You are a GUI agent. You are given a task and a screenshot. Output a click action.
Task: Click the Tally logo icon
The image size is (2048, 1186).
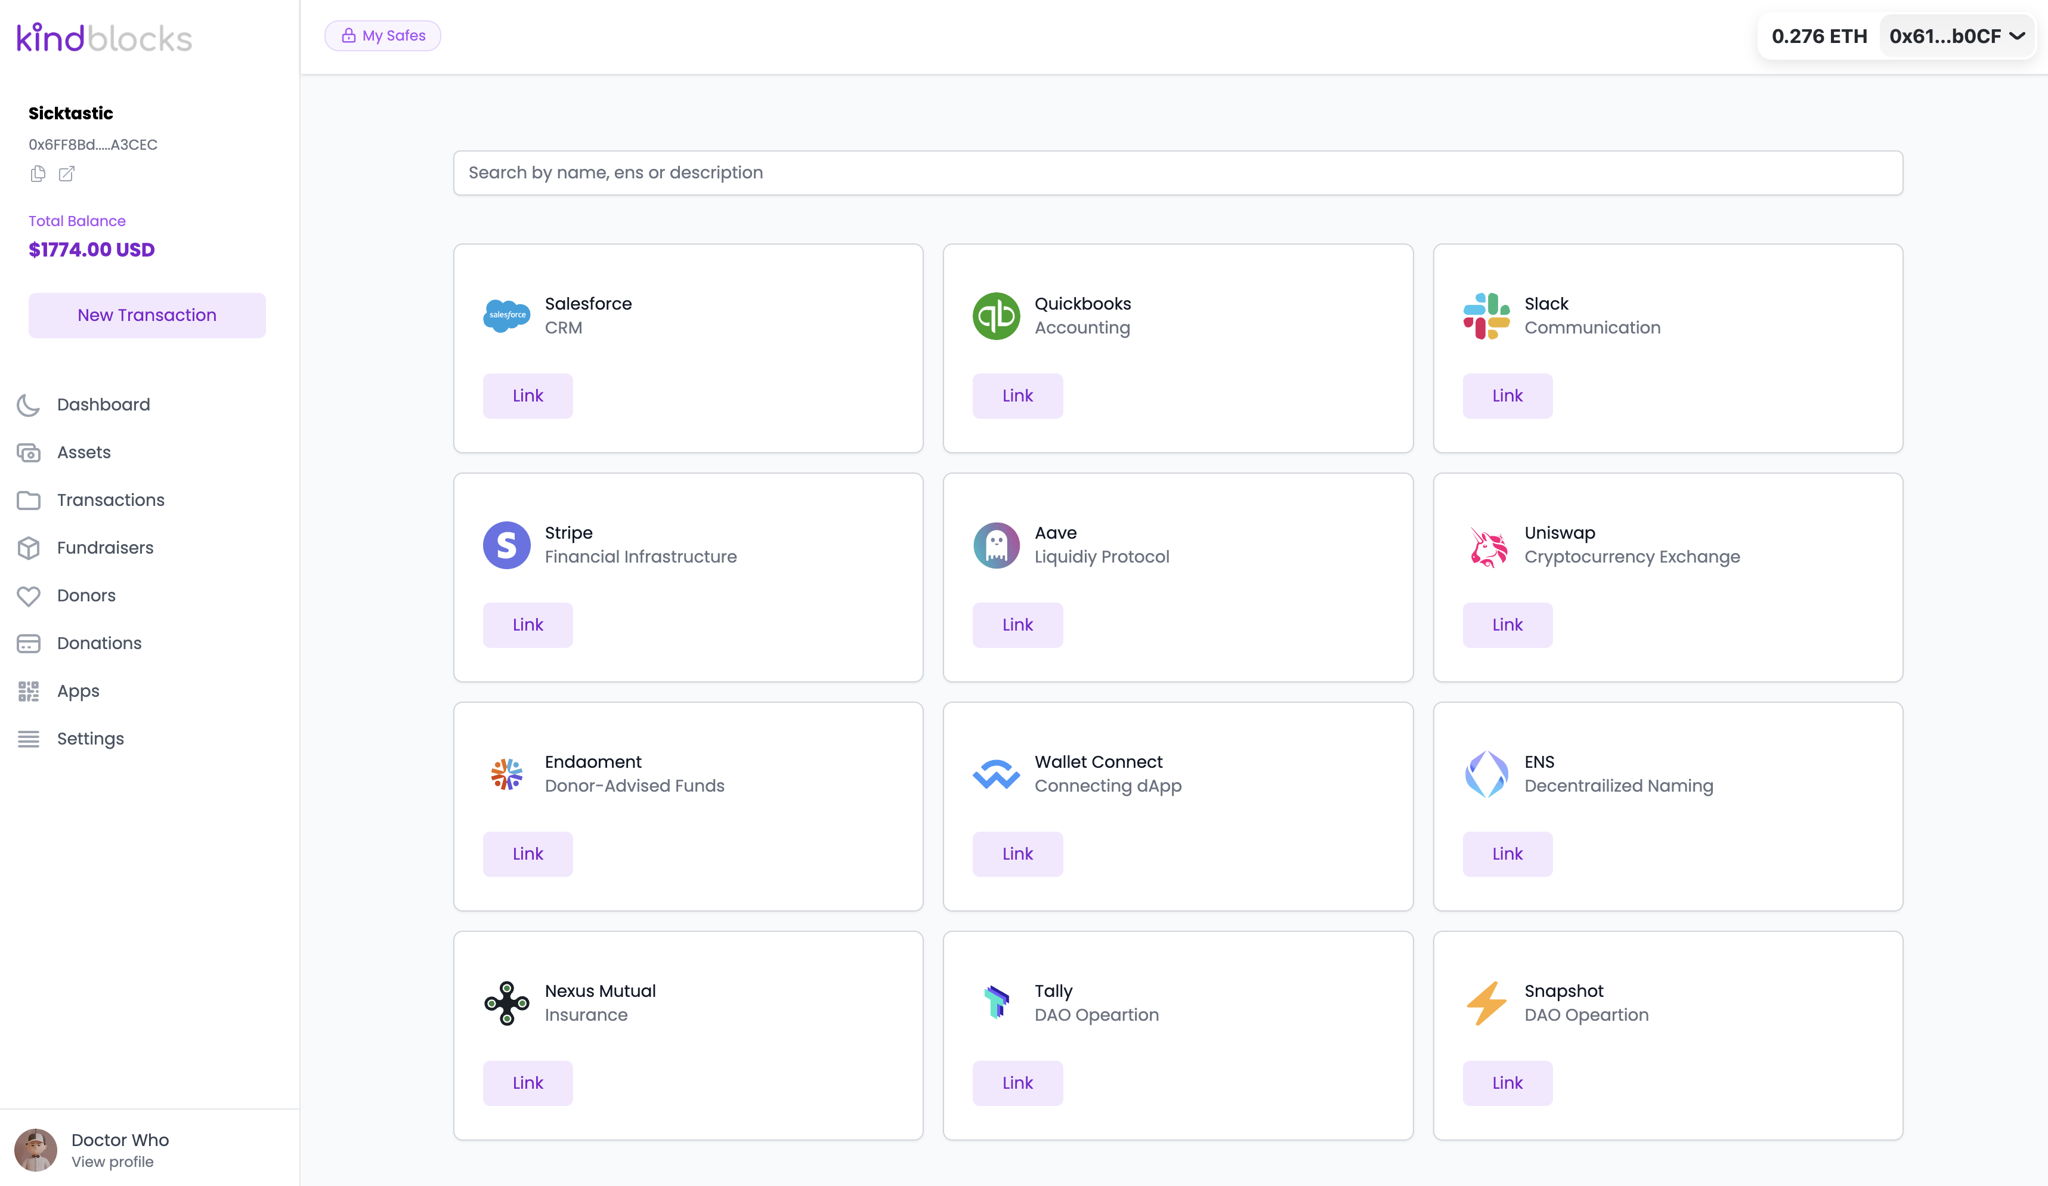[x=996, y=1003]
